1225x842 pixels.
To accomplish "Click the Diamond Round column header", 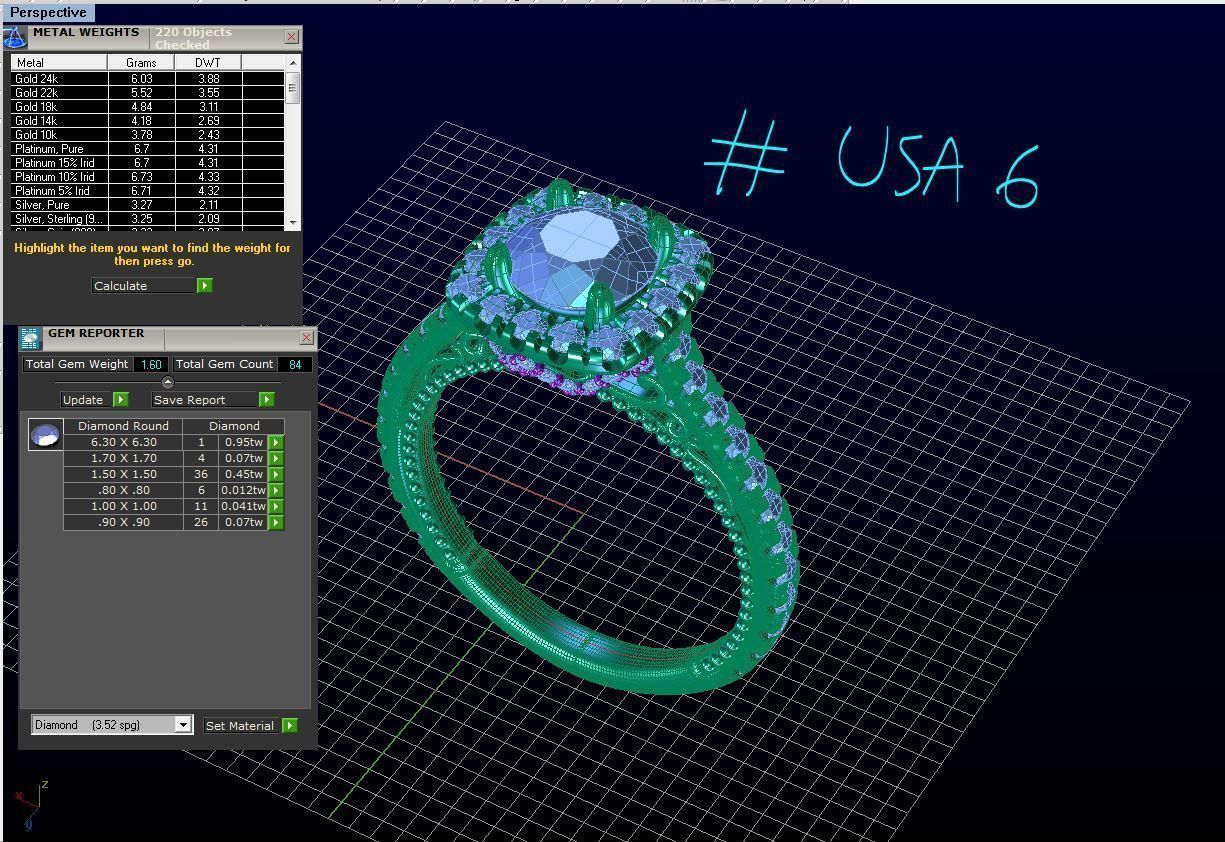I will (123, 426).
